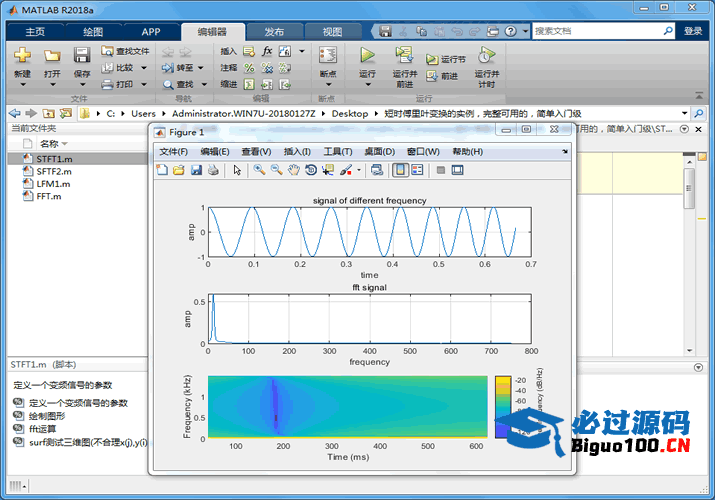Click the New (新建) file icon

pyautogui.click(x=22, y=55)
